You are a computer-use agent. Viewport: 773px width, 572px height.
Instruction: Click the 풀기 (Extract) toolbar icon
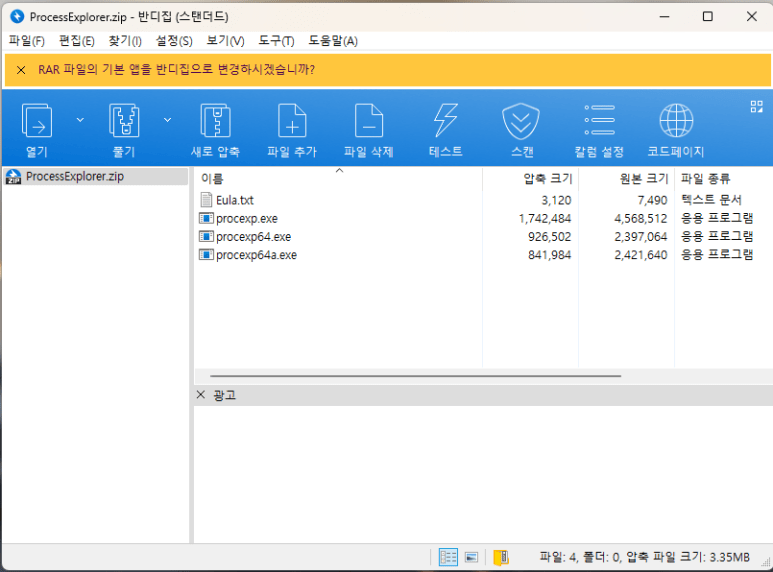(124, 120)
